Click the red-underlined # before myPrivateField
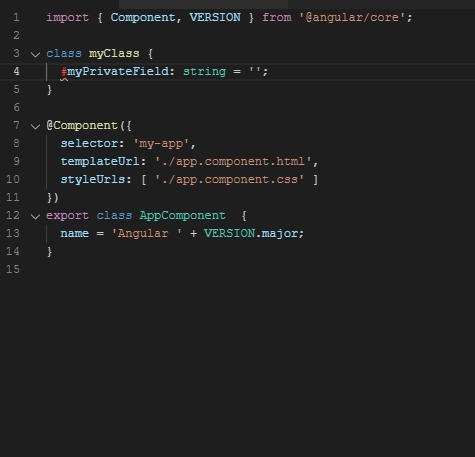 pyautogui.click(x=64, y=72)
